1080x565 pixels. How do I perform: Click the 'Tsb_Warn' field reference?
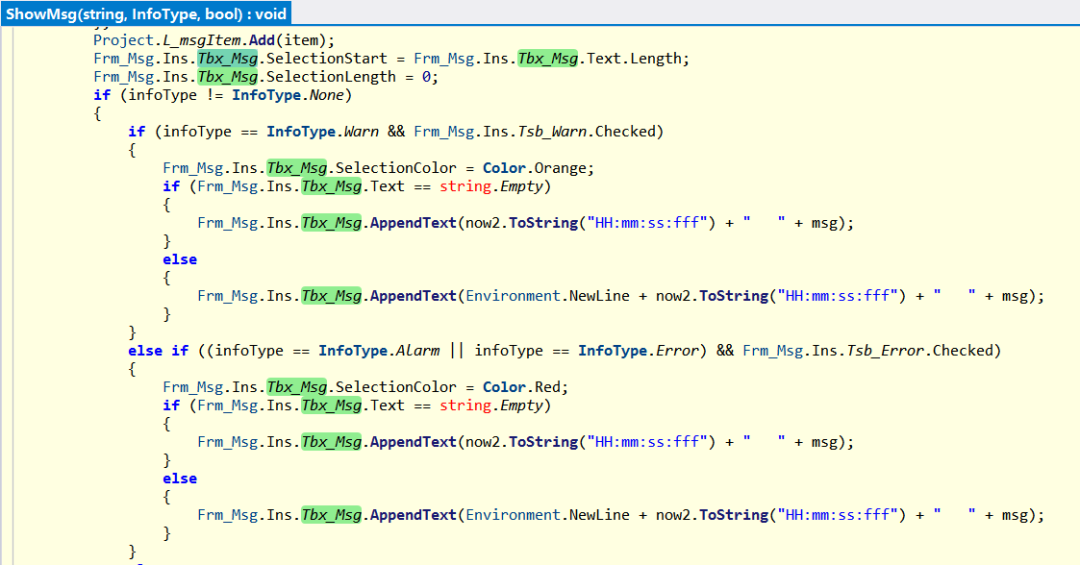click(552, 132)
